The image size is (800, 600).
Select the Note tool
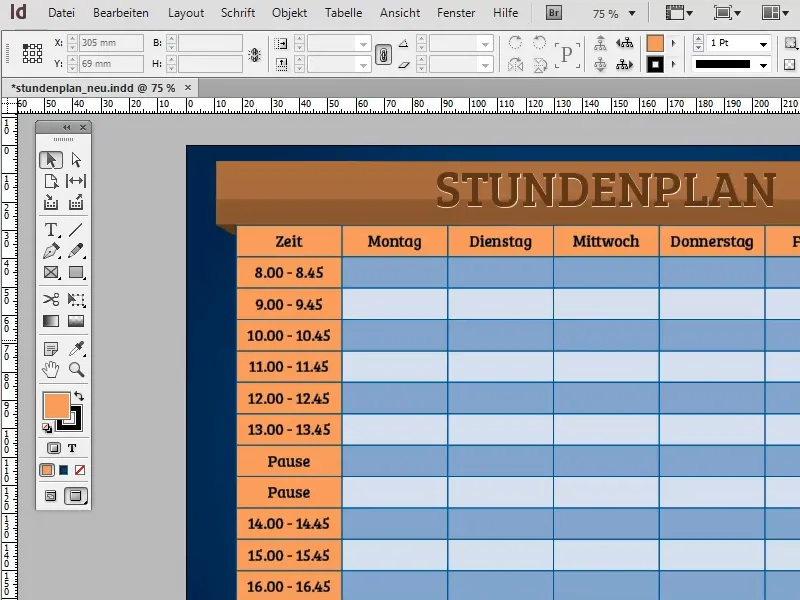[51, 349]
